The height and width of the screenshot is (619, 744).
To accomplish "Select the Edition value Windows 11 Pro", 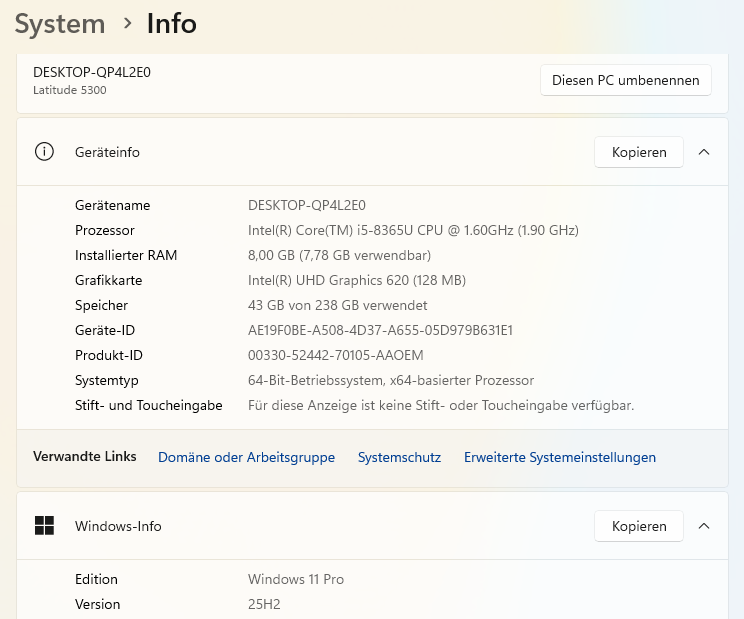I will click(x=296, y=579).
